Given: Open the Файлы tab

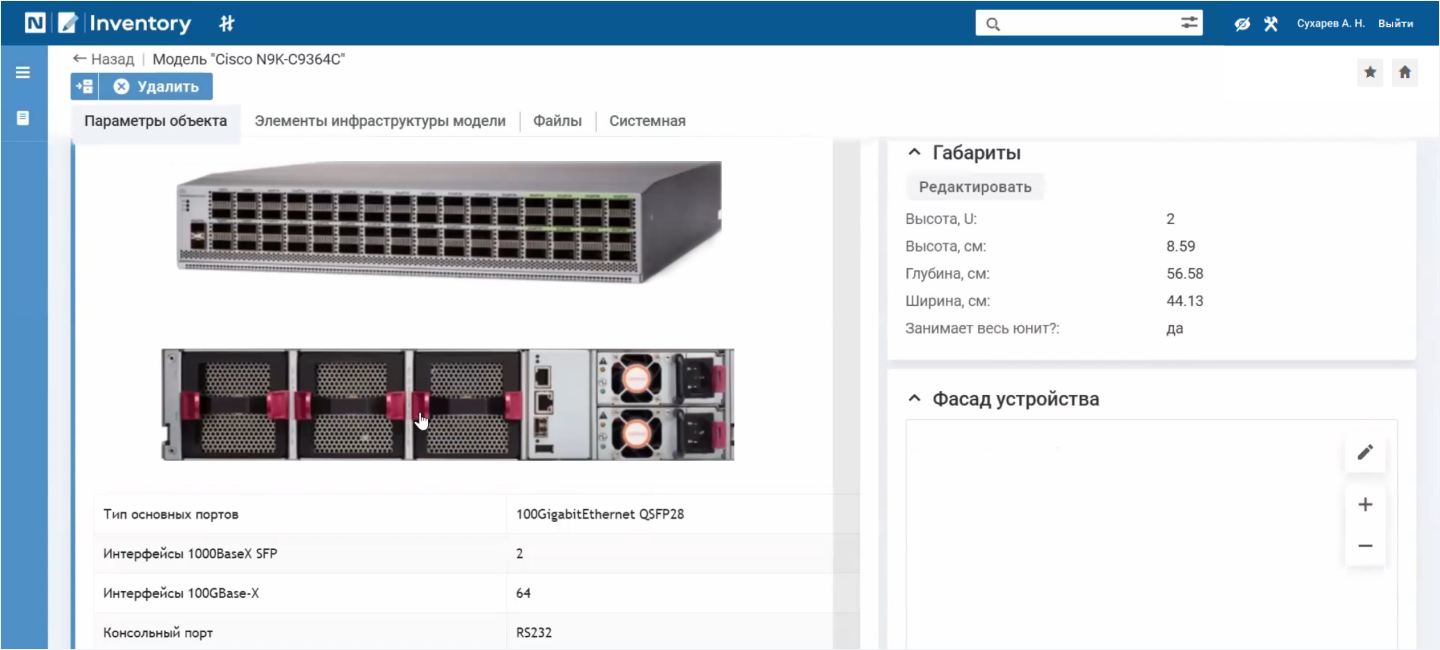Looking at the screenshot, I should pos(557,121).
